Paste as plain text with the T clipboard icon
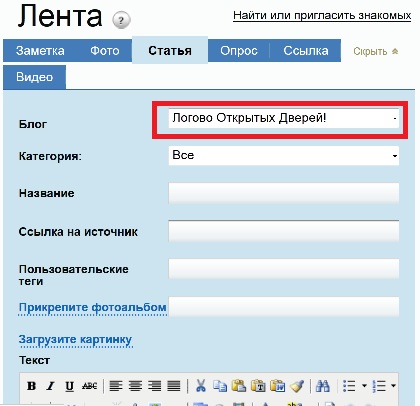Screen dimensions: 420x406 click(258, 386)
